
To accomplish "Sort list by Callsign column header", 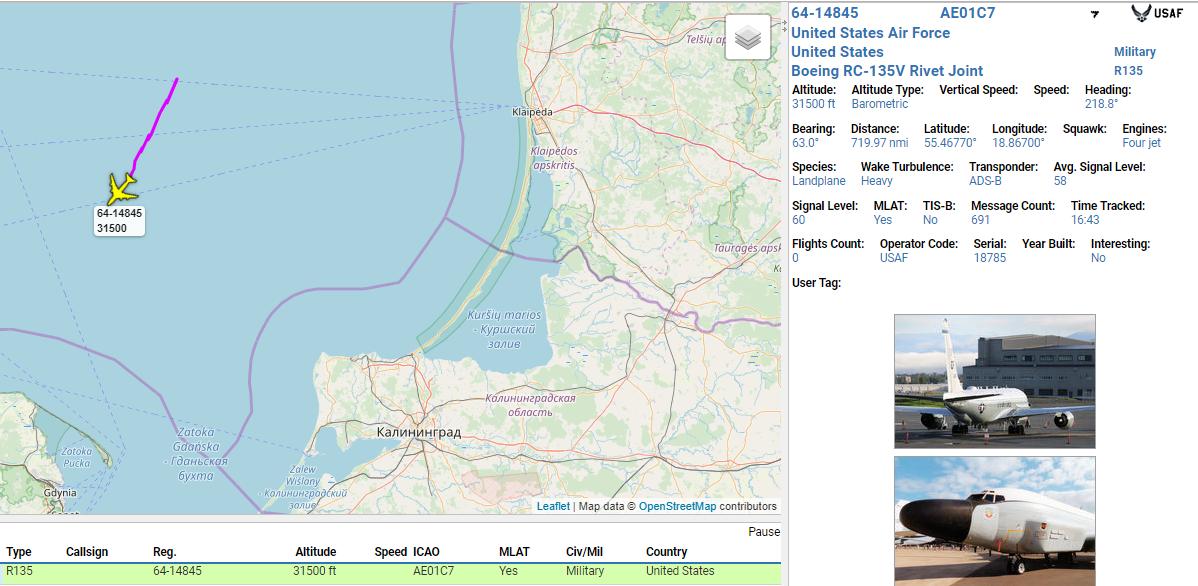I will (87, 552).
